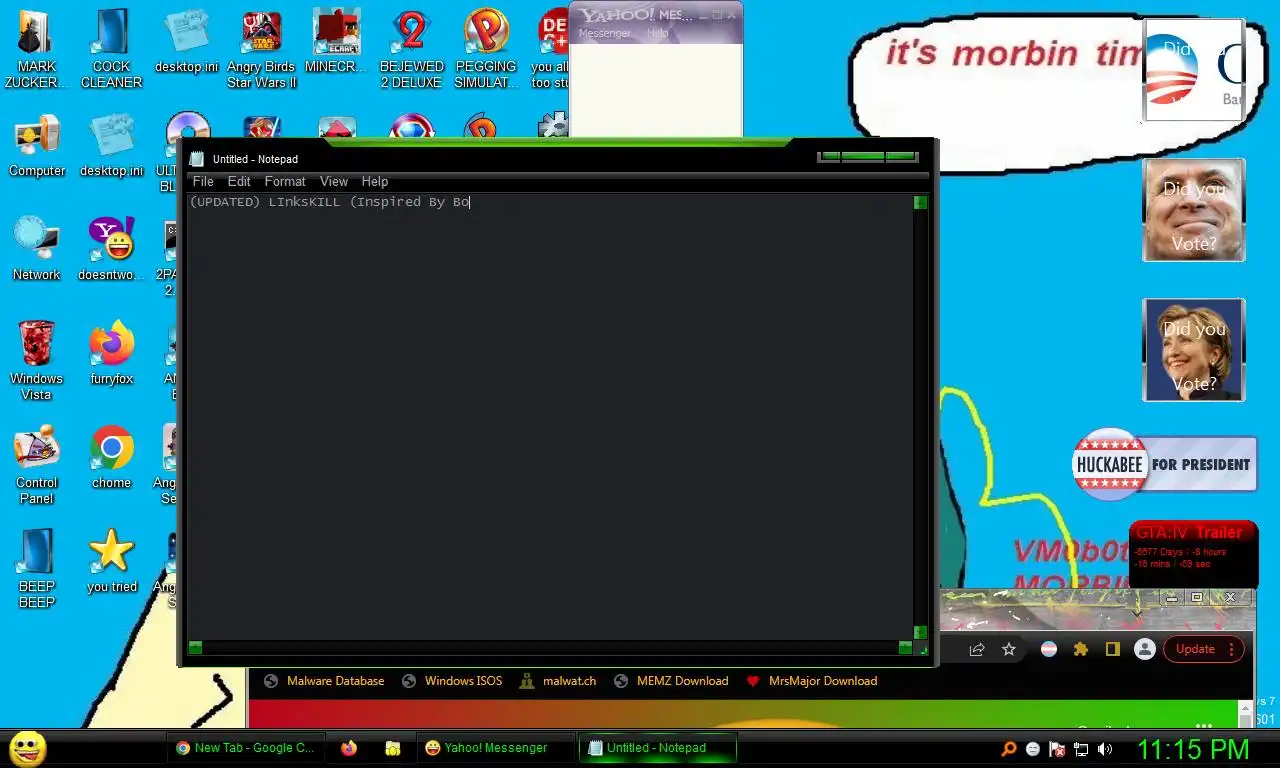Select the you tried star icon
This screenshot has width=1280, height=768.
coord(111,562)
